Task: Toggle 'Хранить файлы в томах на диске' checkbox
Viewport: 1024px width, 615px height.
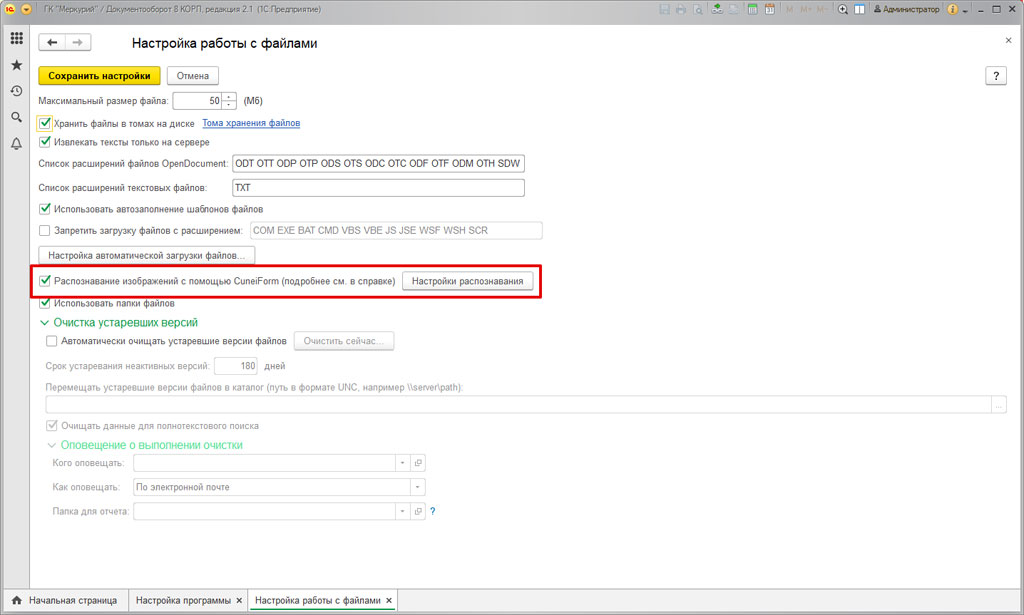Action: (44, 124)
